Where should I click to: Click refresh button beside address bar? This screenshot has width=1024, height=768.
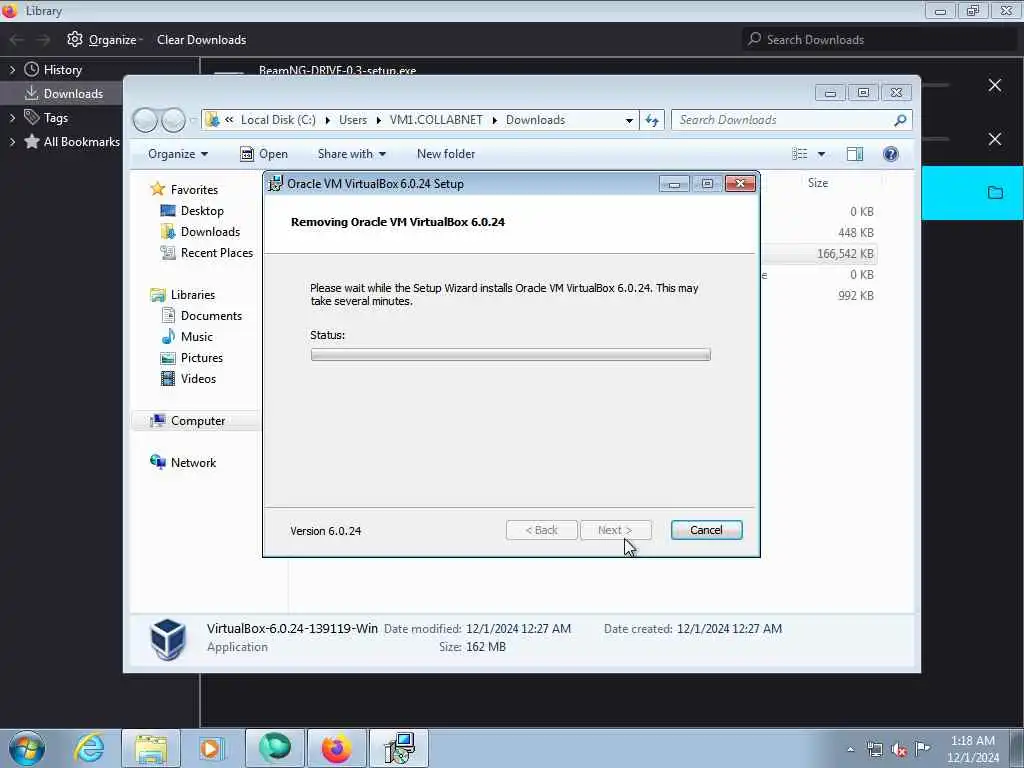tap(652, 120)
